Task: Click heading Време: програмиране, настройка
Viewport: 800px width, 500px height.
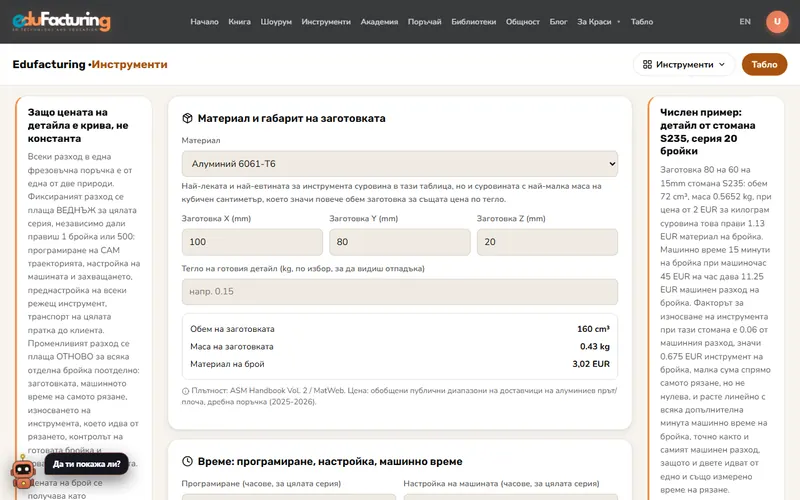Action: point(330,461)
